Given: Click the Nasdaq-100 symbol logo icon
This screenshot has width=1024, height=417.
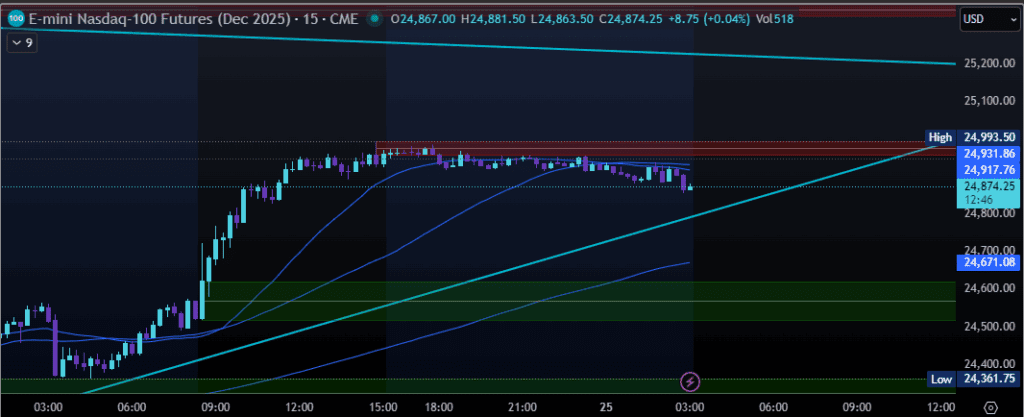Looking at the screenshot, I should 15,18.
